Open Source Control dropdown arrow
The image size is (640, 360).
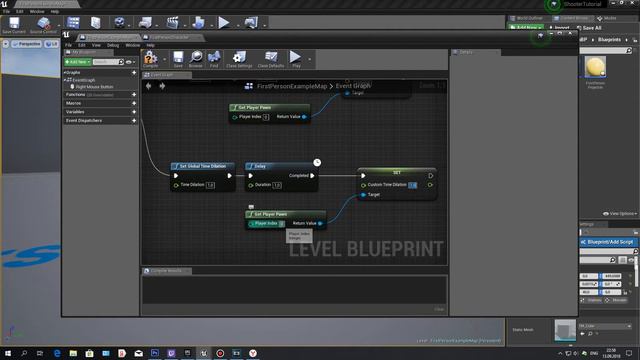click(x=60, y=25)
